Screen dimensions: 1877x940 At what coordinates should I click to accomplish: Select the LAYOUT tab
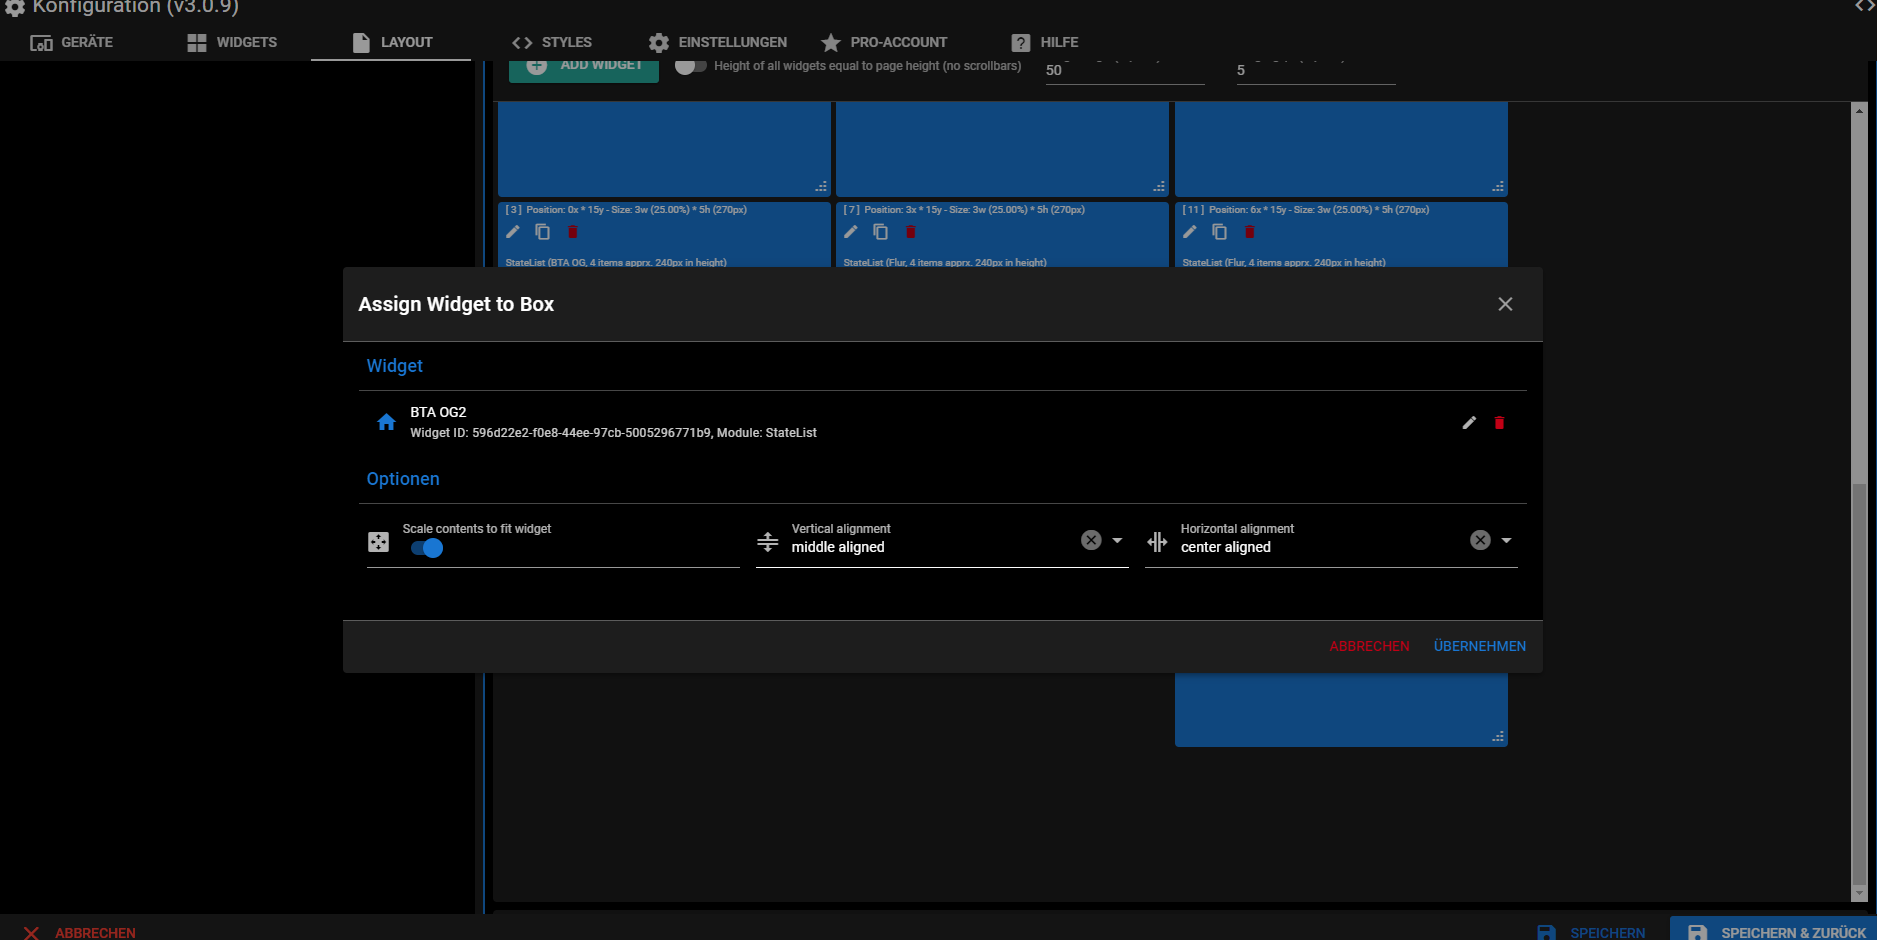392,42
